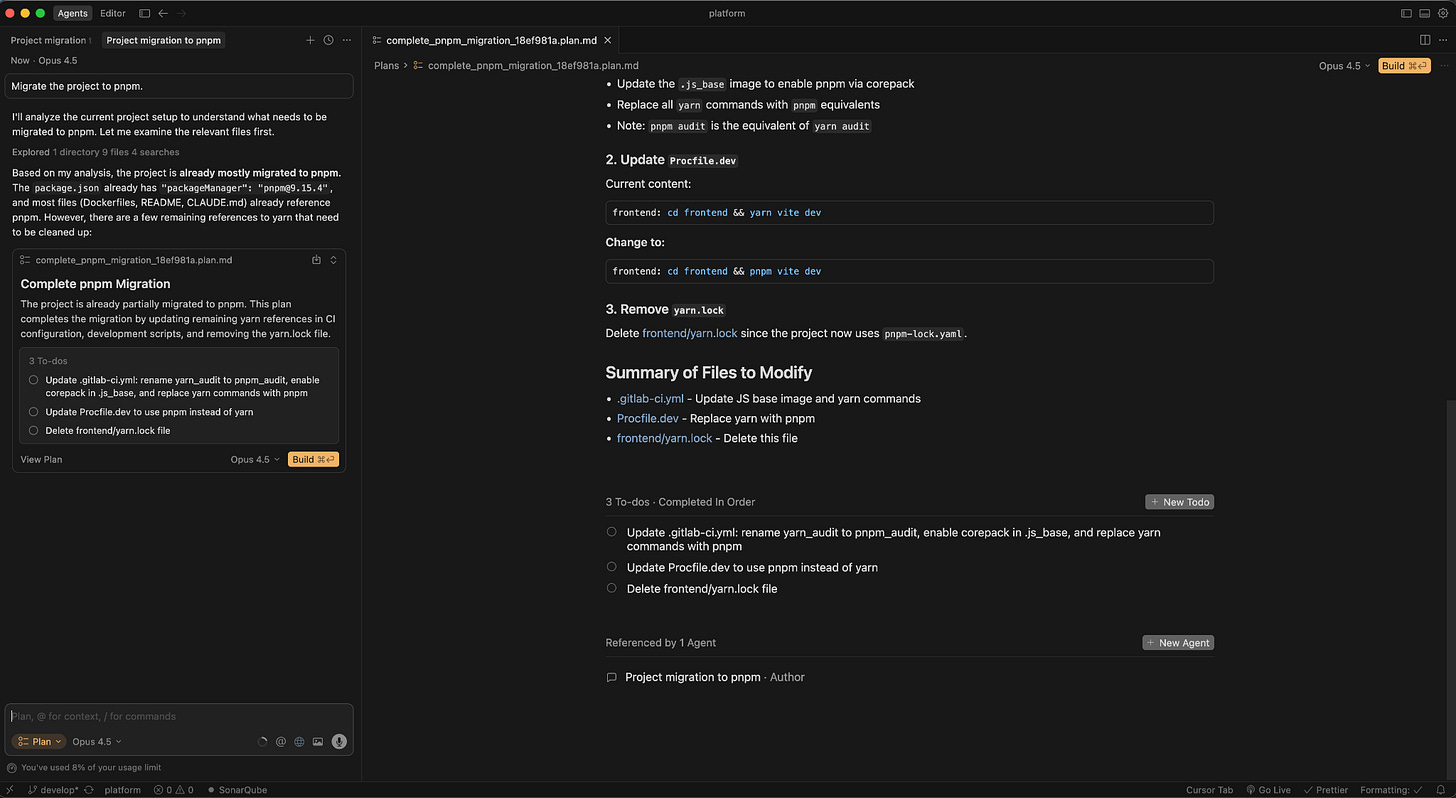Image resolution: width=1456 pixels, height=798 pixels.
Task: Click the Formatting checkmark status item
Action: 1391,790
